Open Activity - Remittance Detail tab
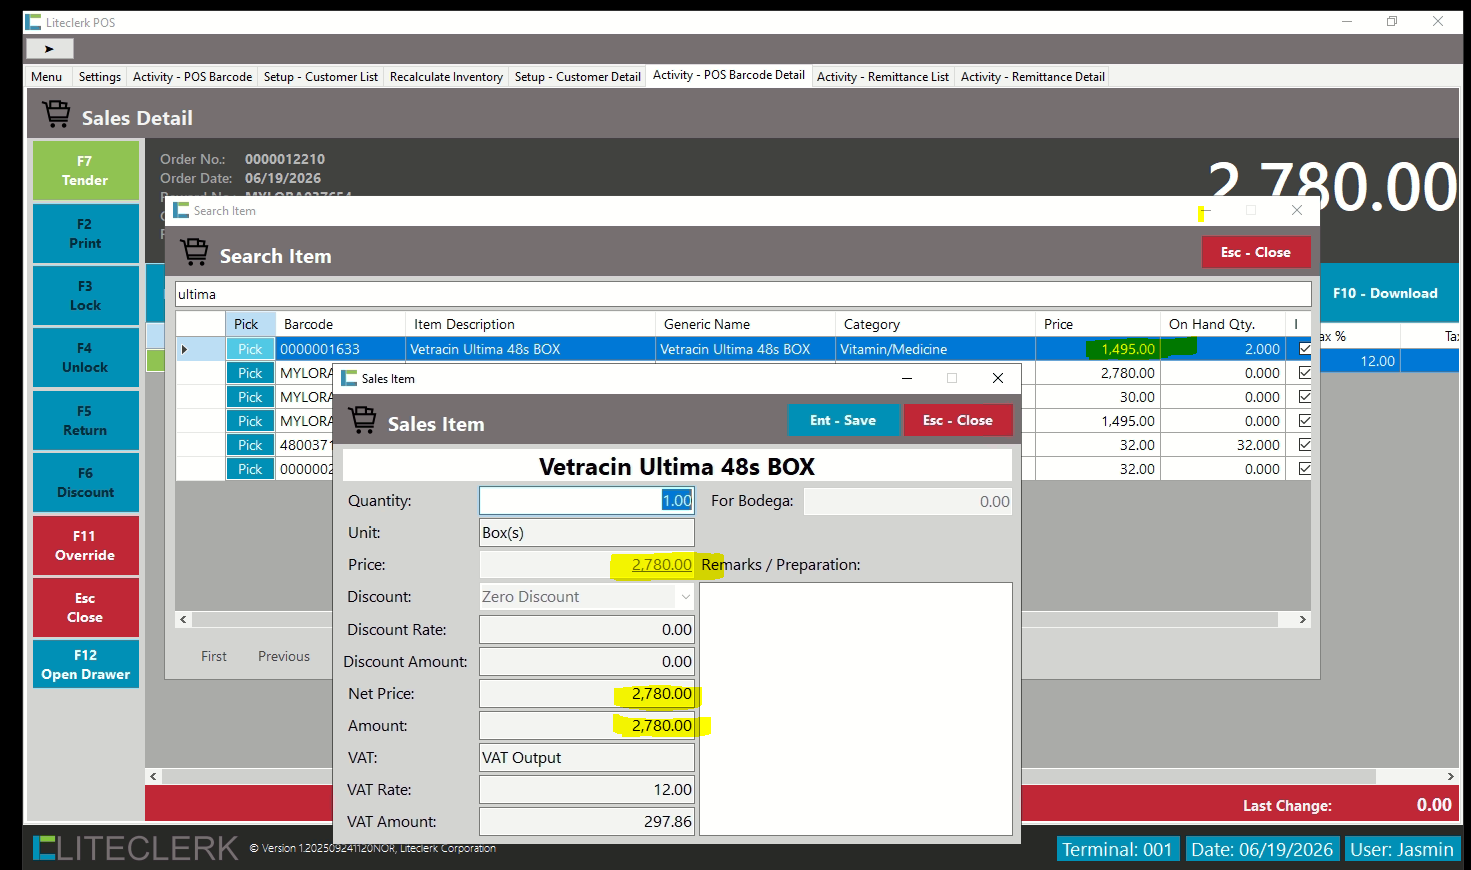The height and width of the screenshot is (870, 1471). pyautogui.click(x=1033, y=77)
